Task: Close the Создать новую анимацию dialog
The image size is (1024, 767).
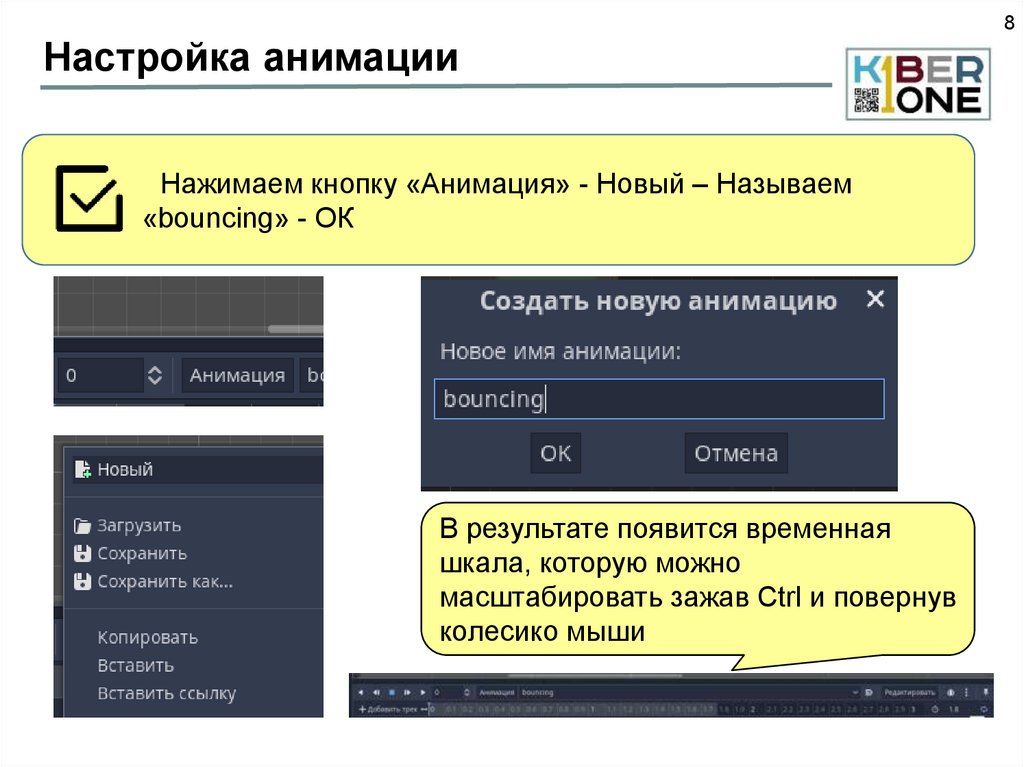Action: (x=875, y=299)
